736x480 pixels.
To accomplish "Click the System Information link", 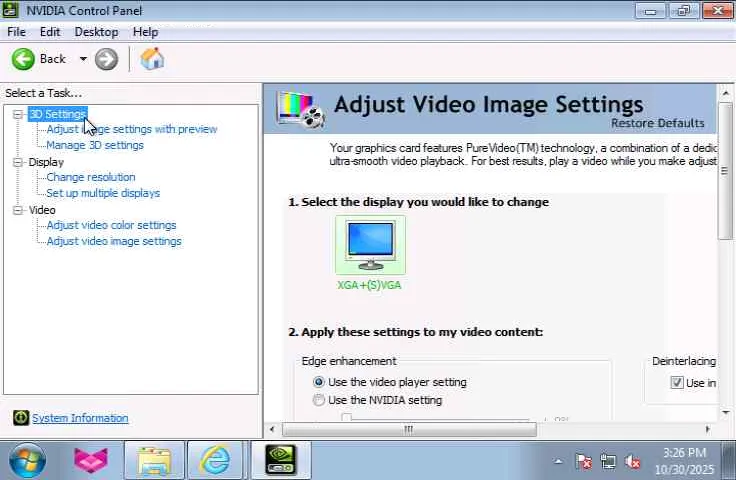I will tap(80, 418).
